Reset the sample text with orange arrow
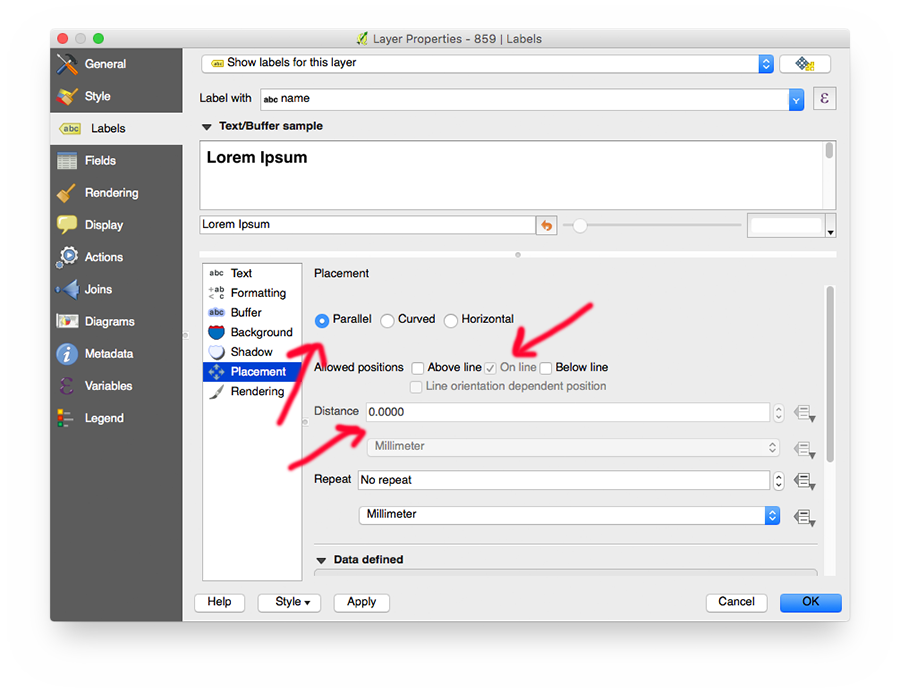The width and height of the screenshot is (900, 693). coord(546,225)
